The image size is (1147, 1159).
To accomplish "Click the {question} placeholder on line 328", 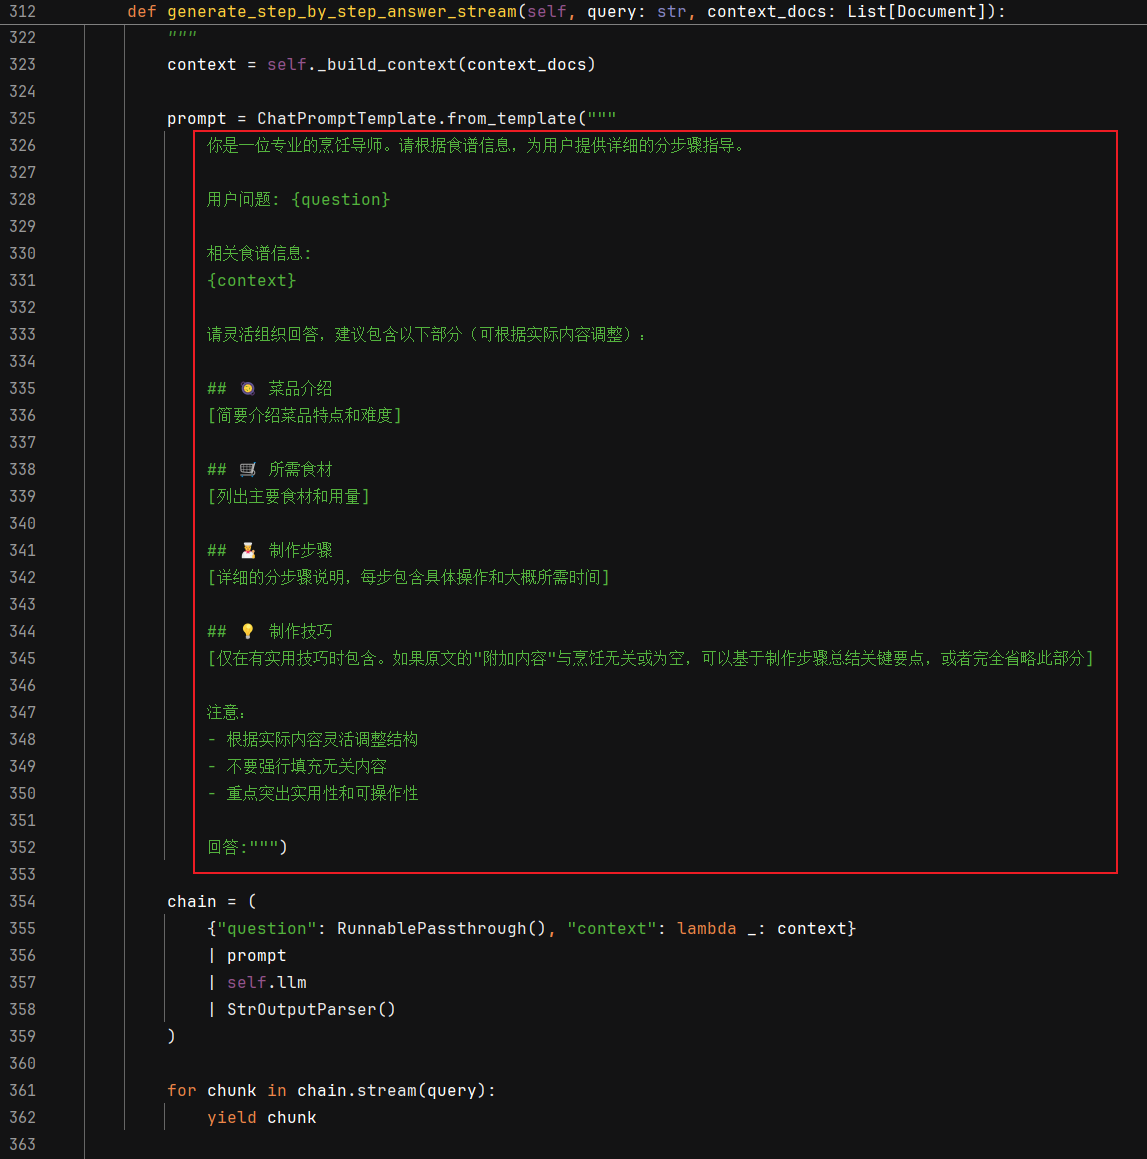I will 340,200.
